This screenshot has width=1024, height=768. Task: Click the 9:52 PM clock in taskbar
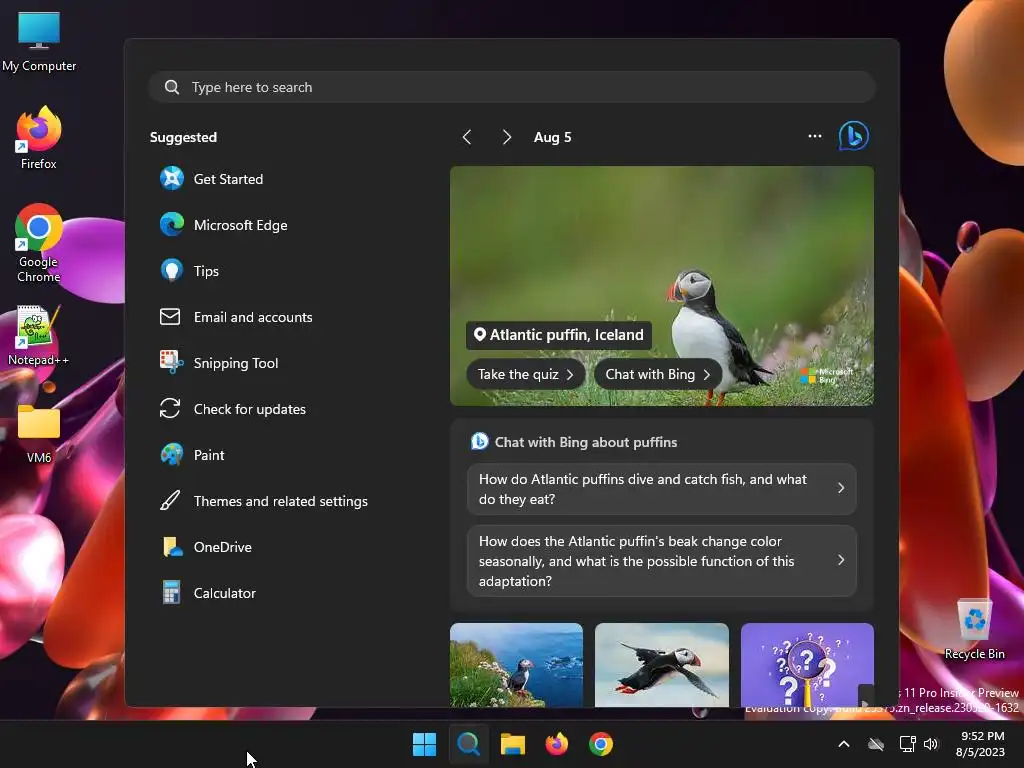point(982,736)
